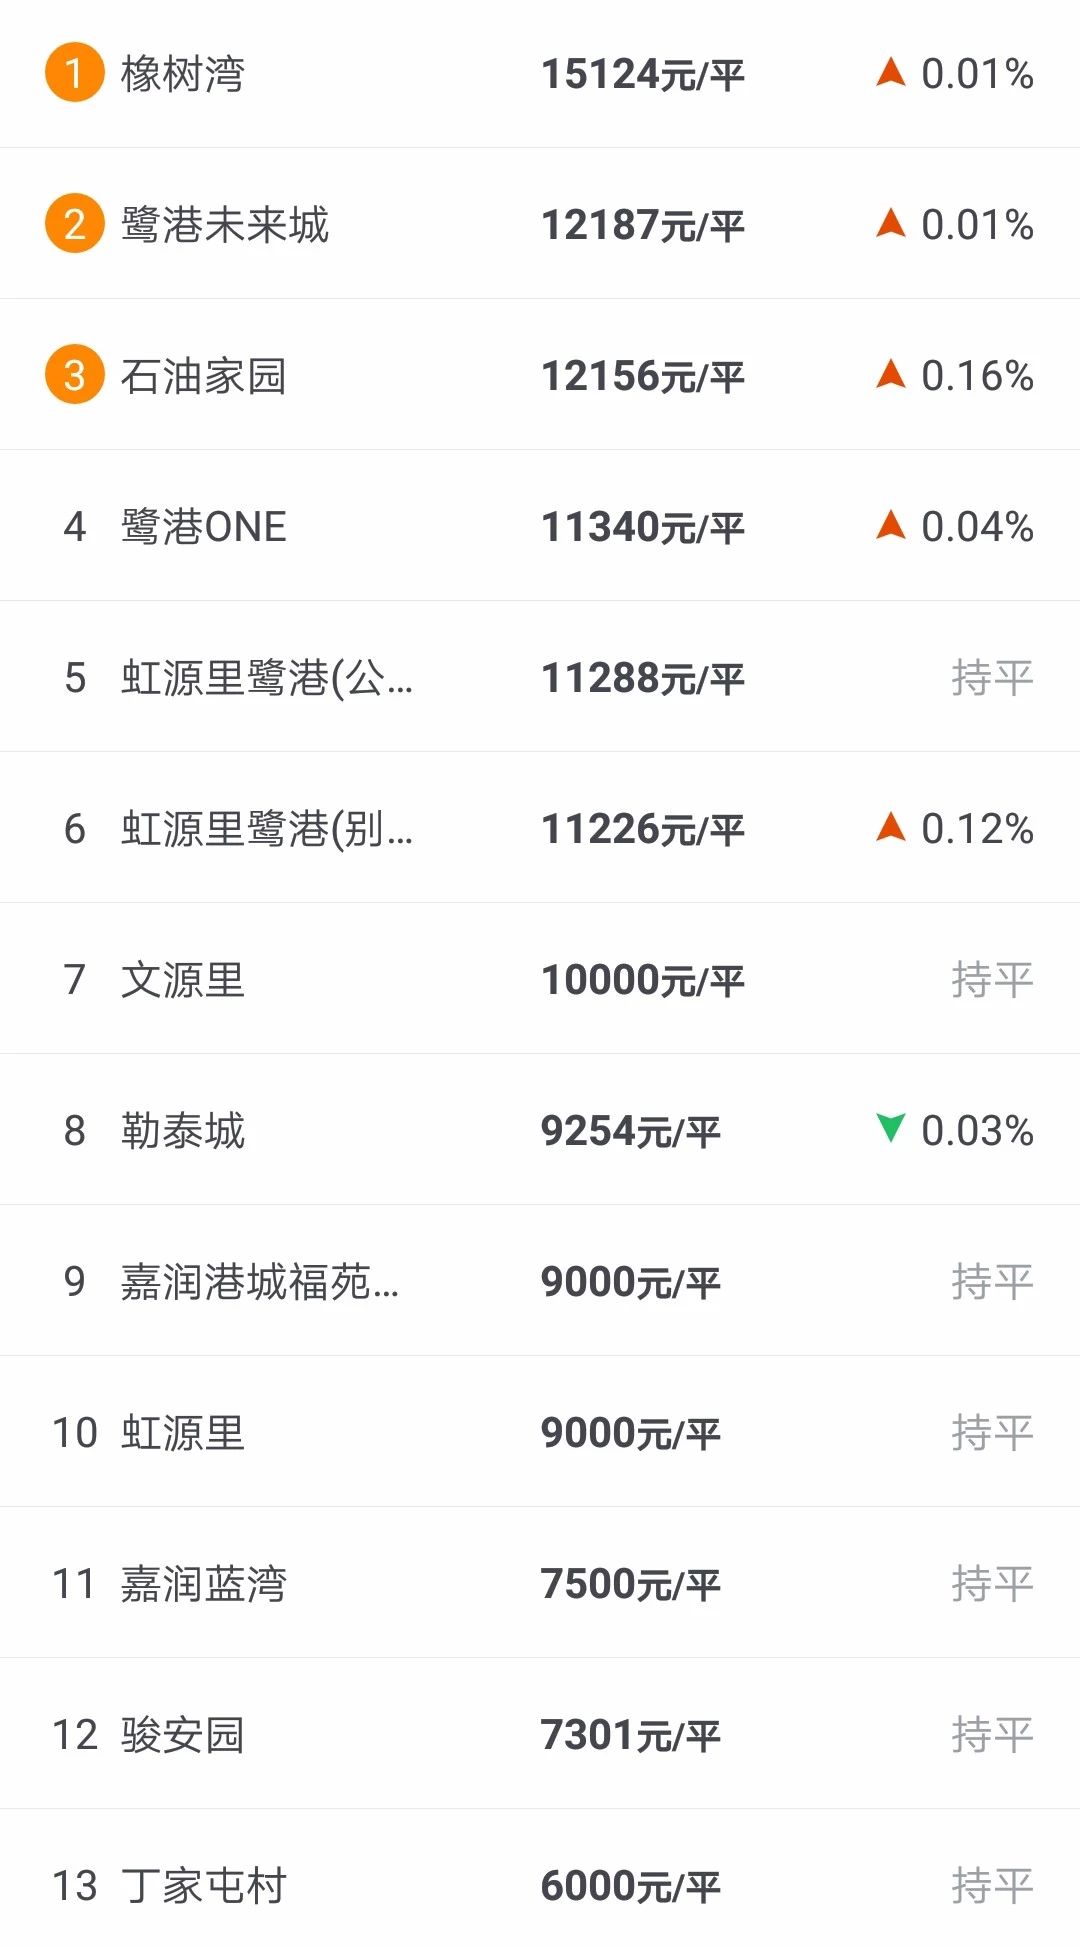This screenshot has height=1947, width=1080.
Task: Select the 文源里 community row
Action: click(183, 980)
